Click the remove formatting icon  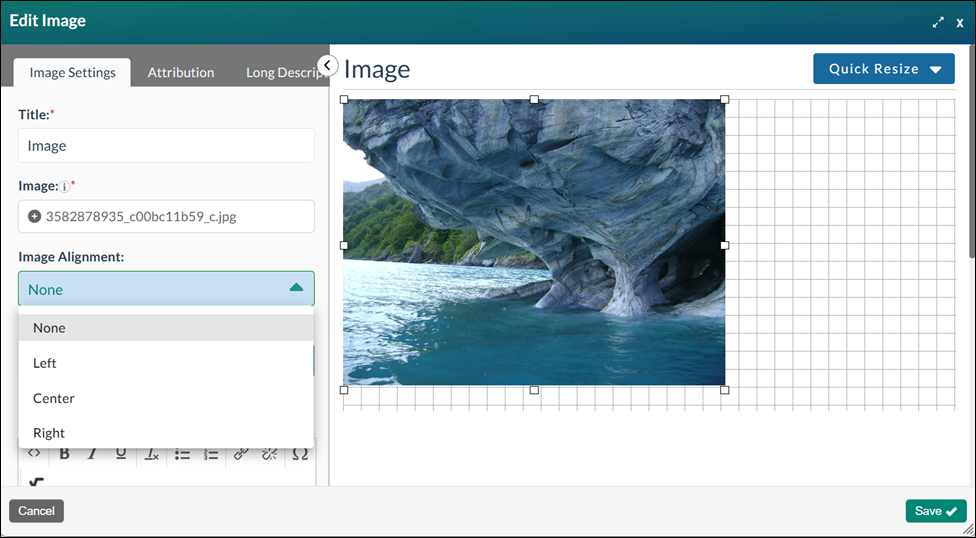[x=152, y=455]
